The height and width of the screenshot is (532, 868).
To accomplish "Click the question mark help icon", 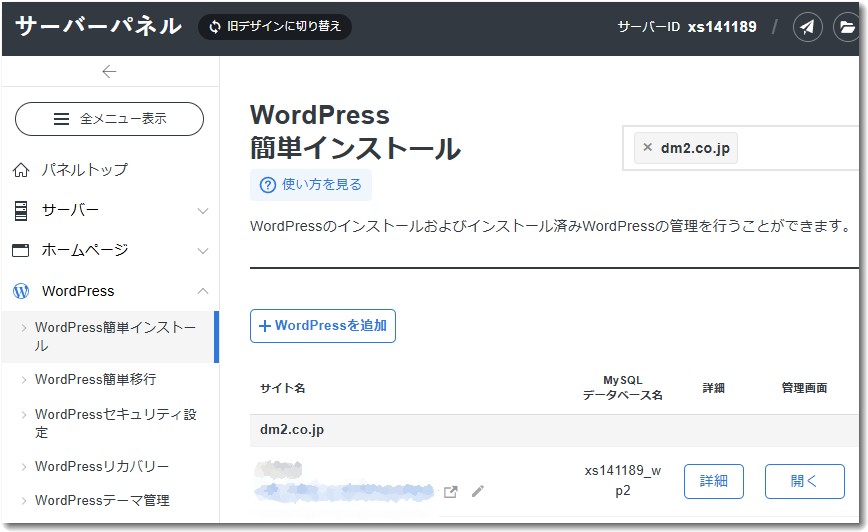I will tap(267, 185).
